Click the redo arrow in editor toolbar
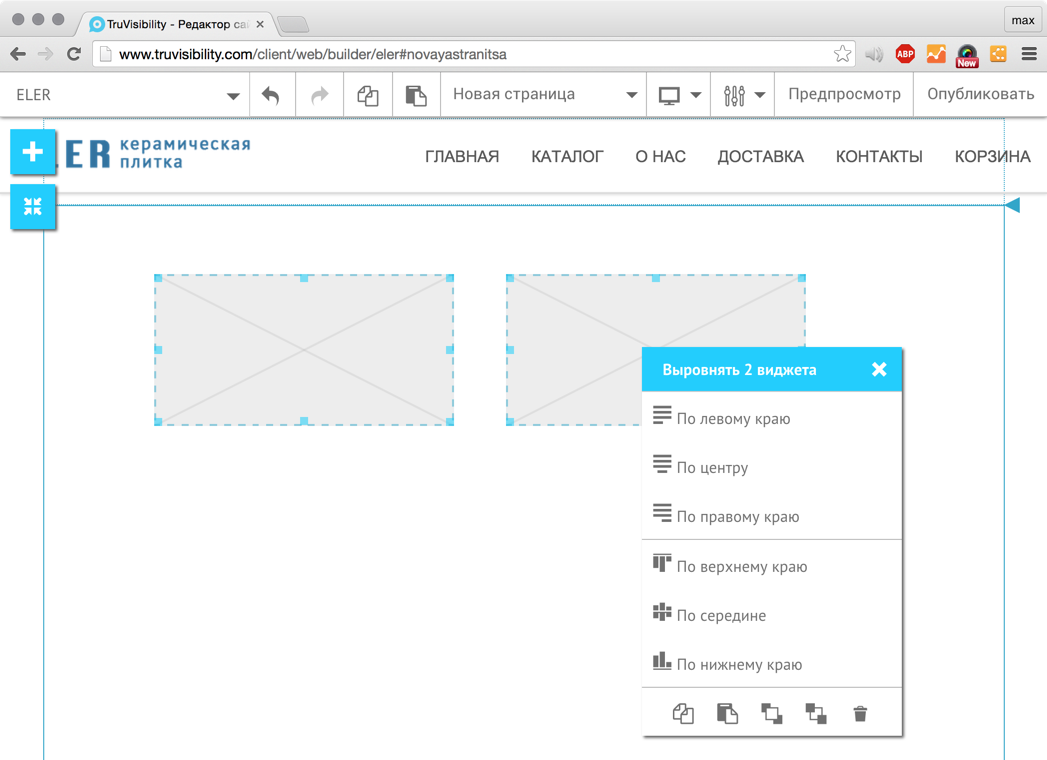 (x=320, y=96)
